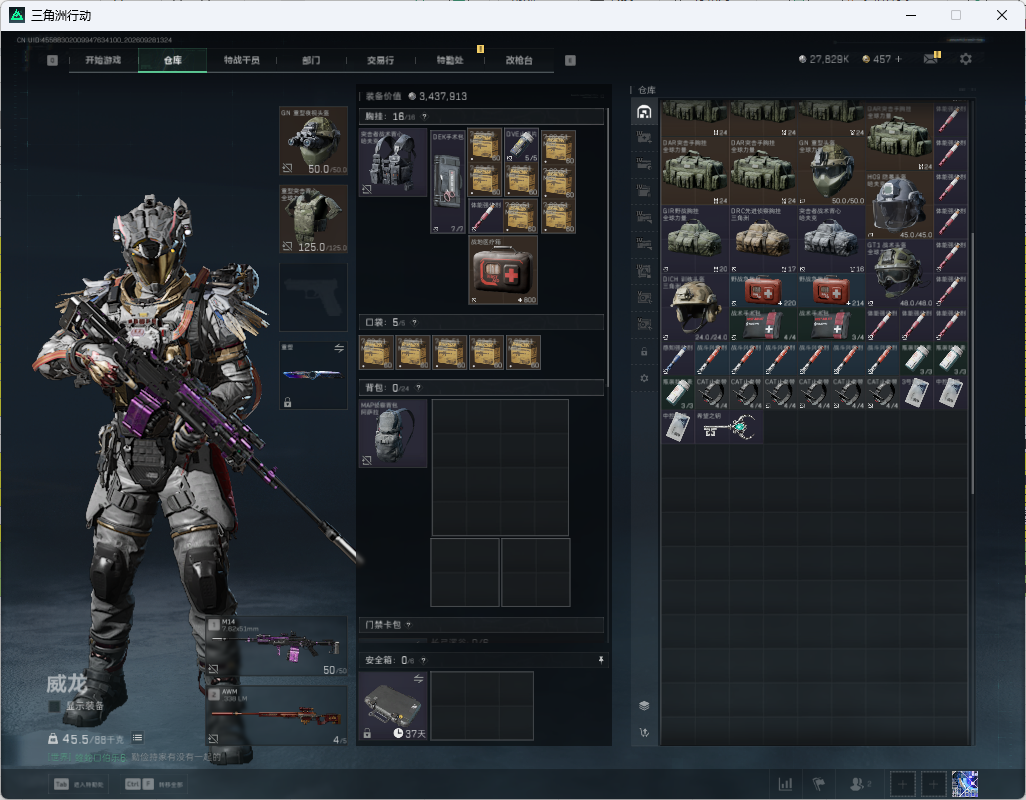Collapse the 胸挂 section header

[x=481, y=116]
